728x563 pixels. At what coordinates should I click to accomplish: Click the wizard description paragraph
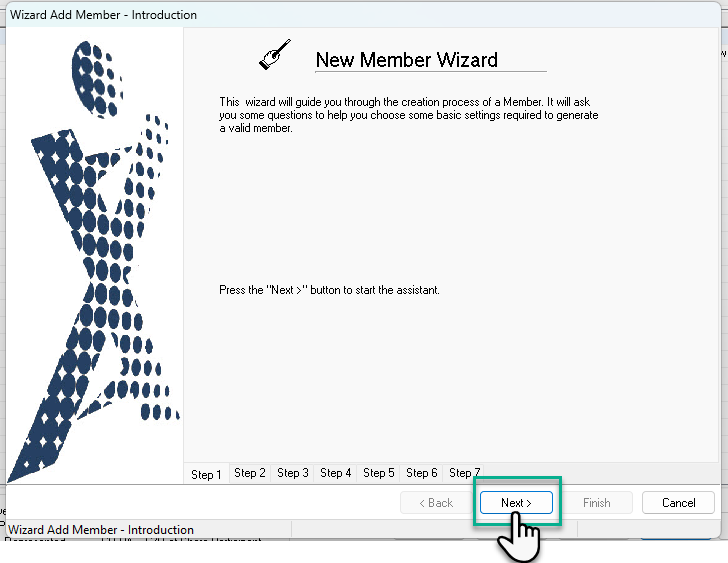tap(409, 115)
